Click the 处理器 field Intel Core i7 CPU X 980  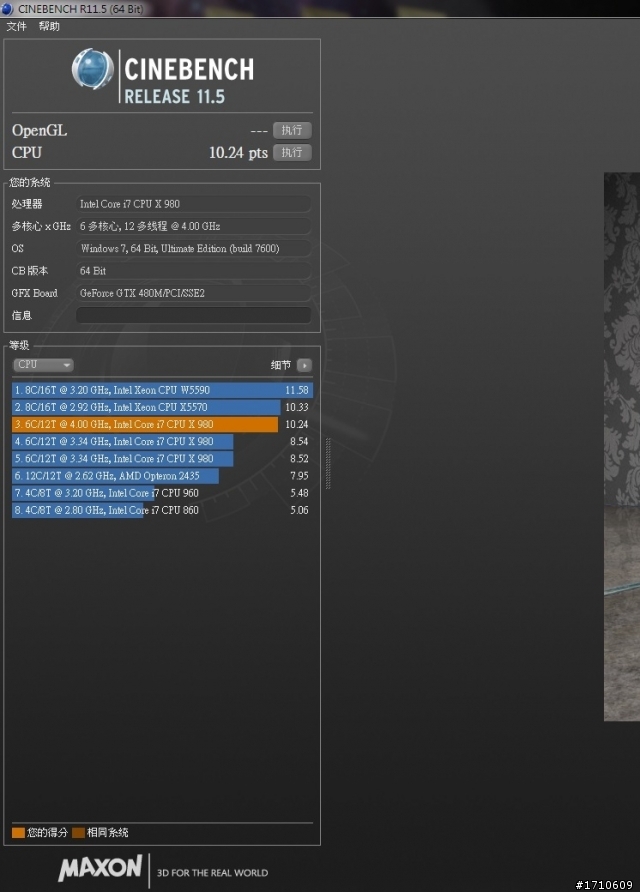[x=194, y=204]
